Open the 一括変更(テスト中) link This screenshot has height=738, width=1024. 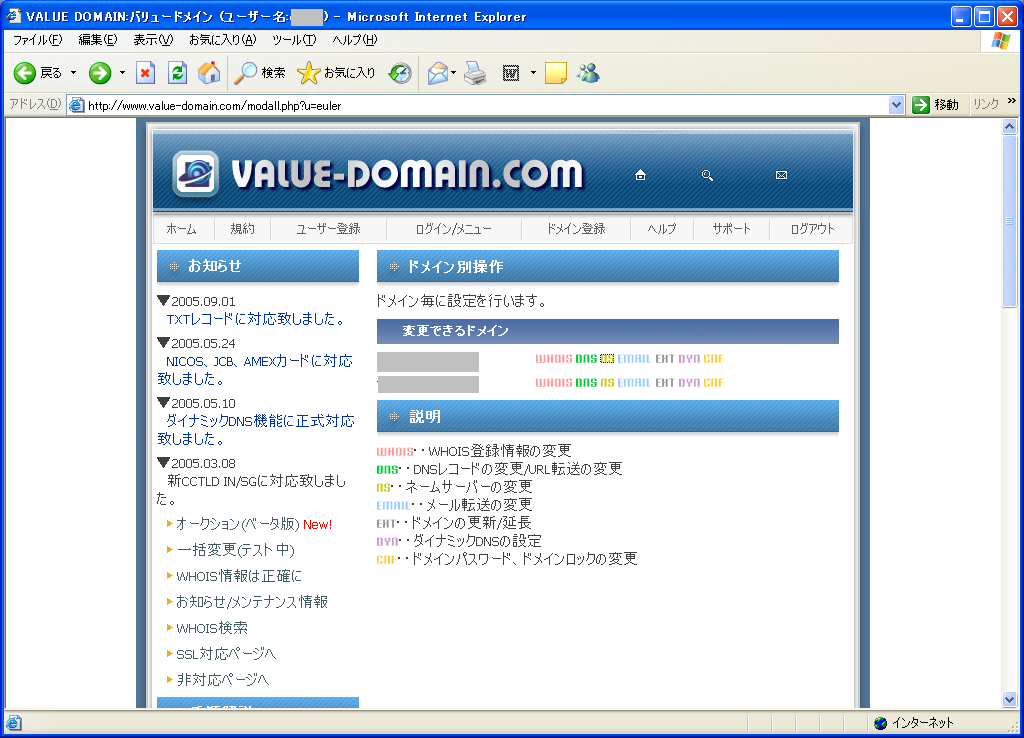pyautogui.click(x=236, y=550)
